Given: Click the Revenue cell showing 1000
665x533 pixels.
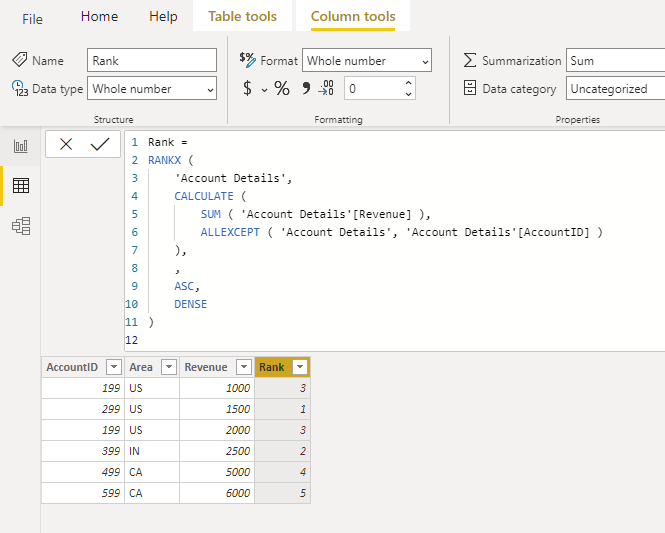Looking at the screenshot, I should (217, 388).
